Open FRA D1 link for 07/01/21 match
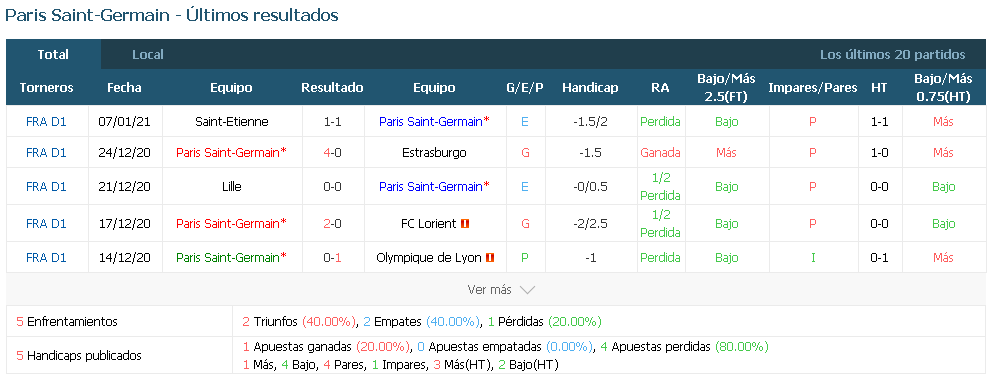This screenshot has height=385, width=993. pyautogui.click(x=46, y=122)
